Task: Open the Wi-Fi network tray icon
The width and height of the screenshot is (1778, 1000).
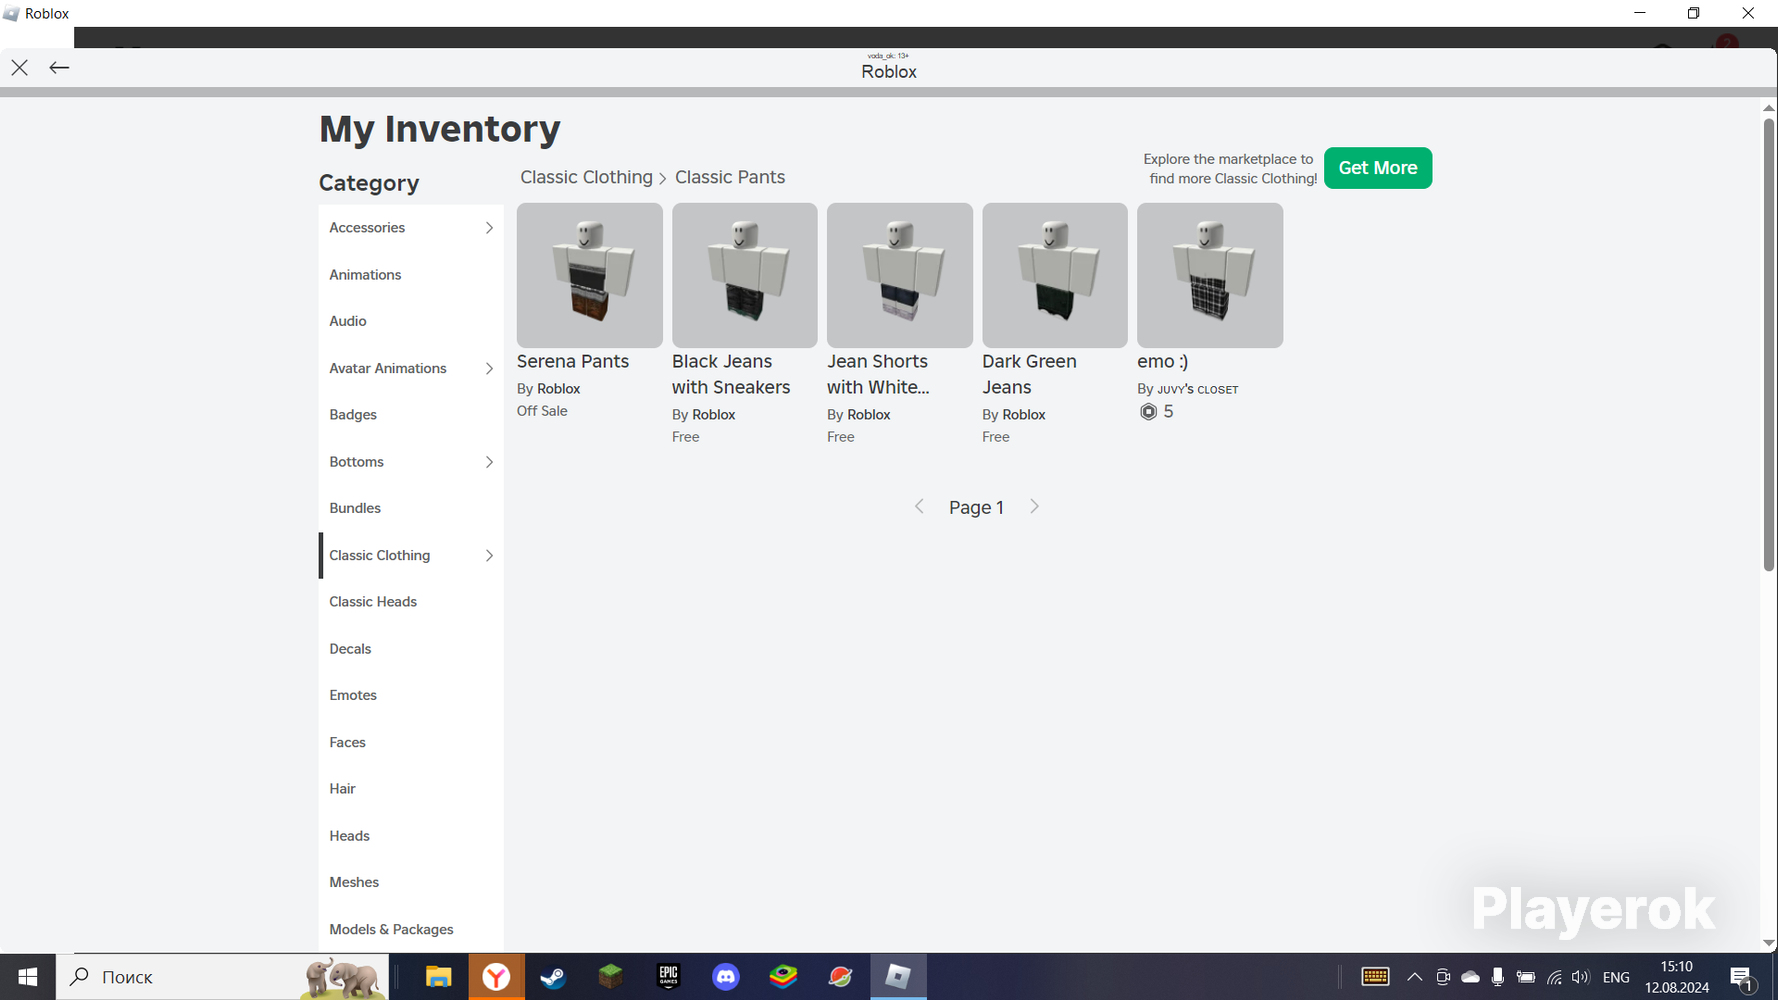Action: pyautogui.click(x=1554, y=977)
